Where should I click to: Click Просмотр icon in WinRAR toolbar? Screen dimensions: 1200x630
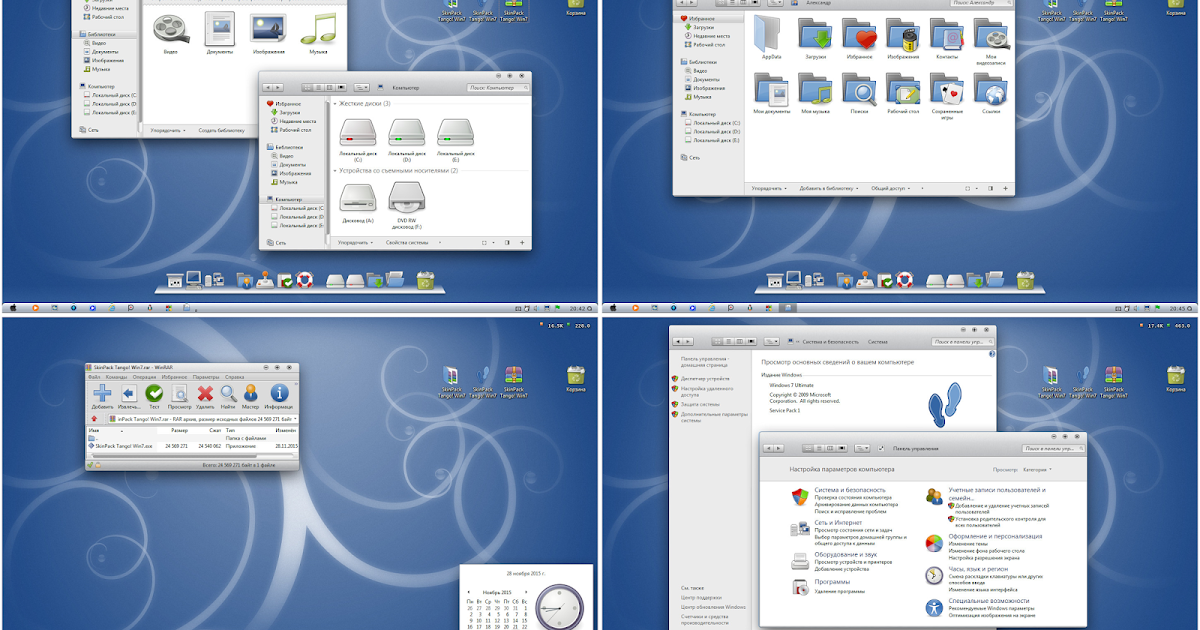179,393
